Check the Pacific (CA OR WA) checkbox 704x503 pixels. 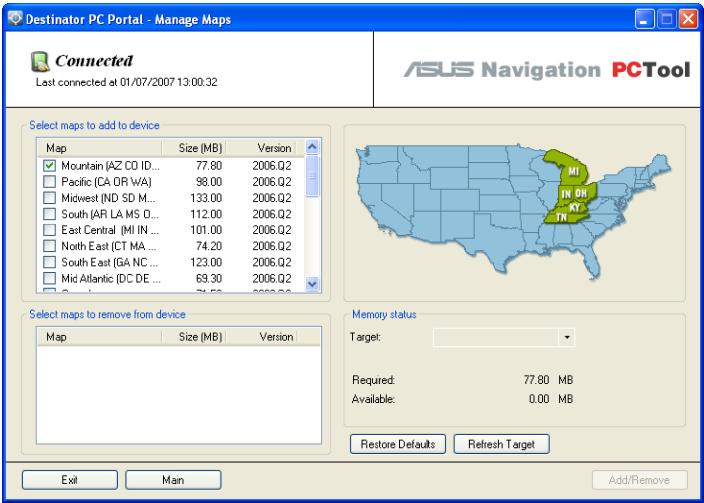(x=49, y=182)
